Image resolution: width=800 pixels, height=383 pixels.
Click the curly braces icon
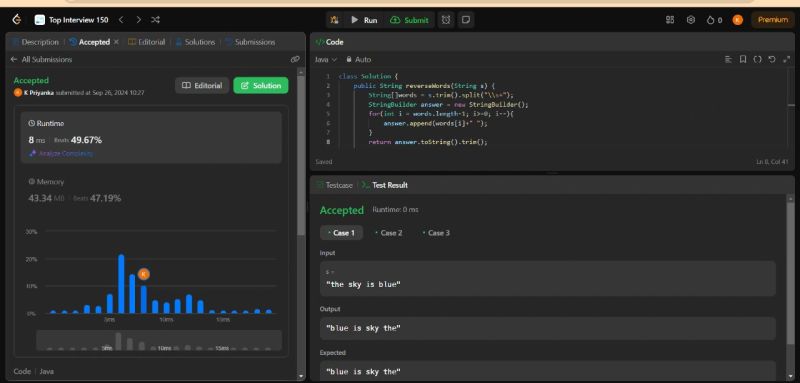click(757, 59)
